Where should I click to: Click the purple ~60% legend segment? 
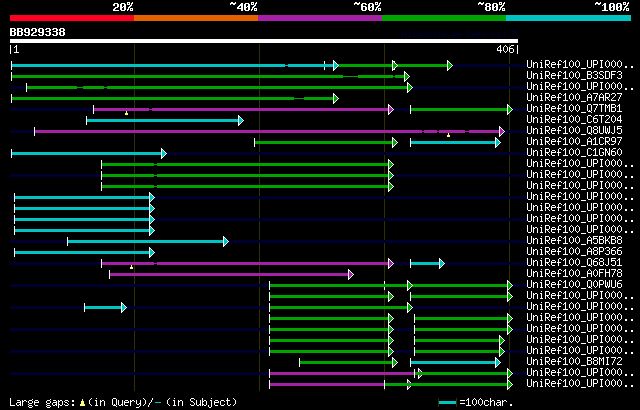(x=320, y=18)
